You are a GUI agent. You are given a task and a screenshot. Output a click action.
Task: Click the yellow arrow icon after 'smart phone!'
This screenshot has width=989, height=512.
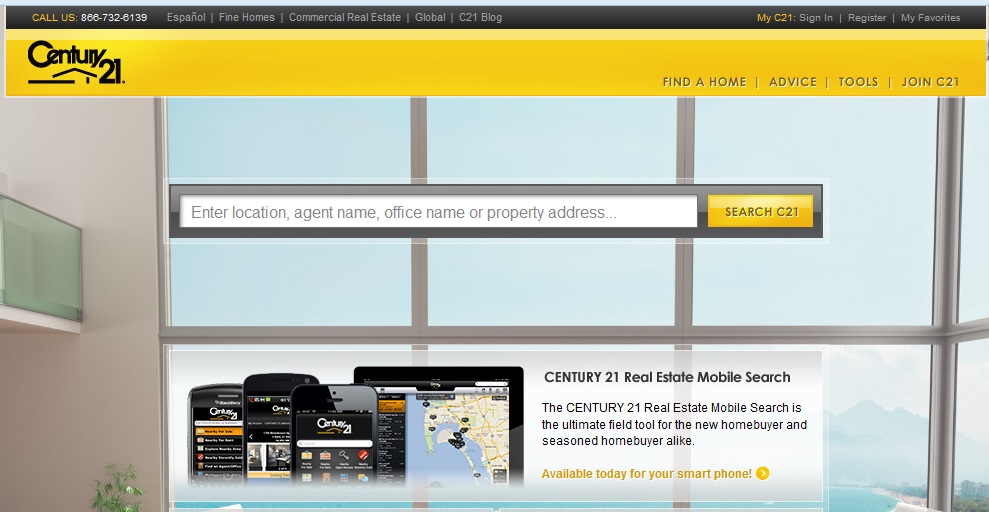pos(763,473)
